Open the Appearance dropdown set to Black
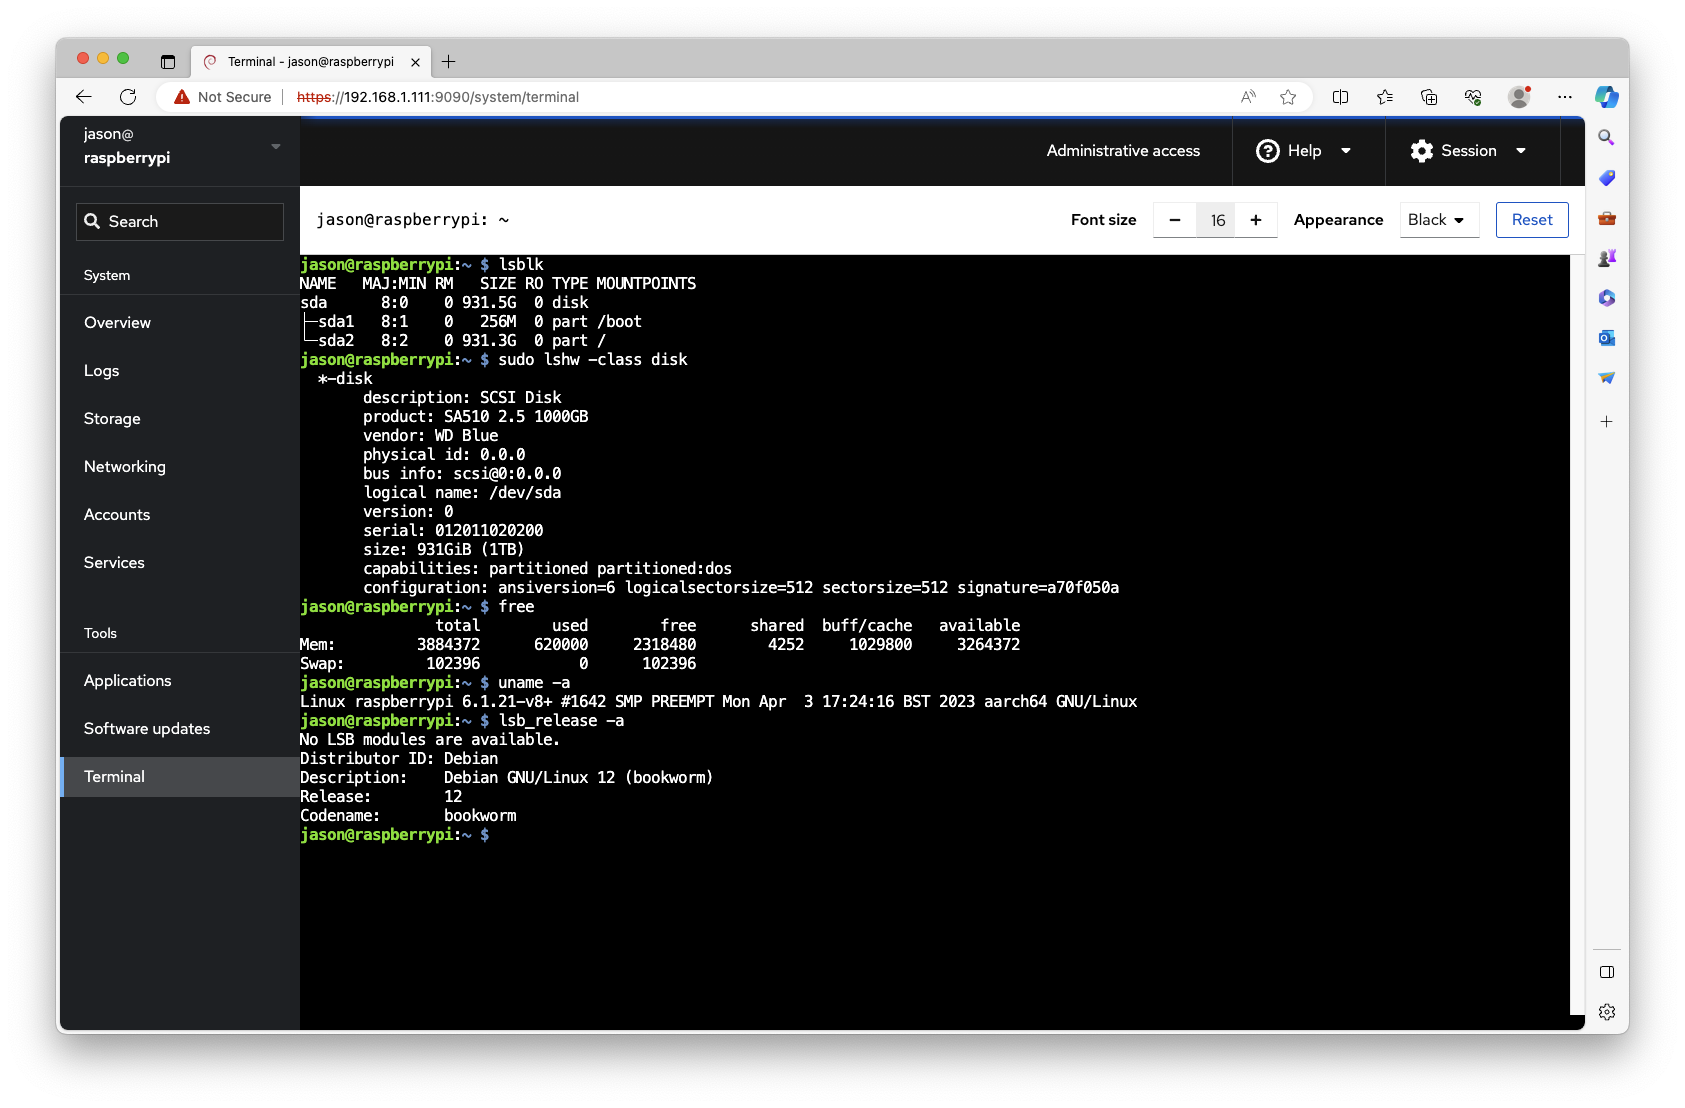Screen dimensions: 1685x1108 [1438, 220]
